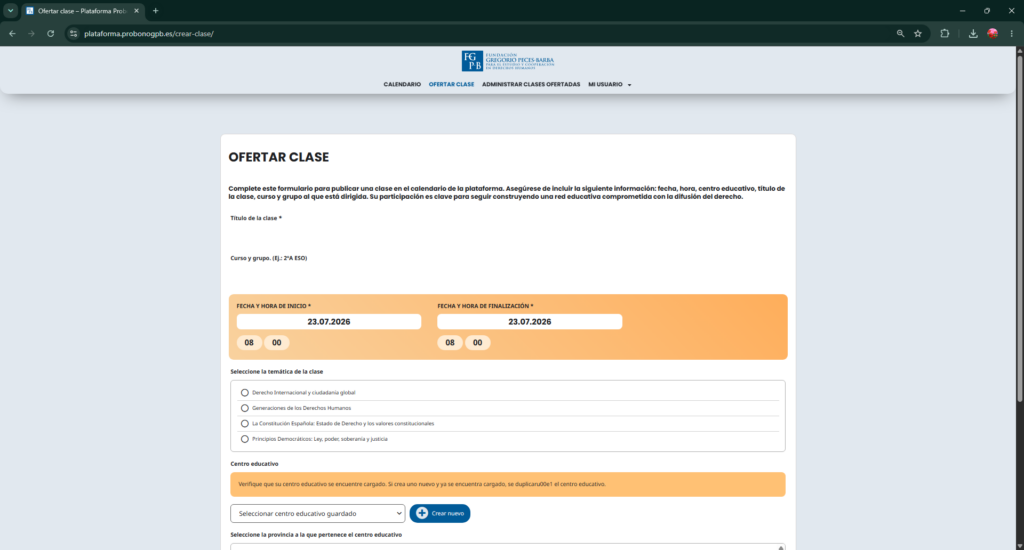Viewport: 1024px width, 550px height.
Task: Open Seleccionar centro educativo guardado dropdown
Action: 317,513
